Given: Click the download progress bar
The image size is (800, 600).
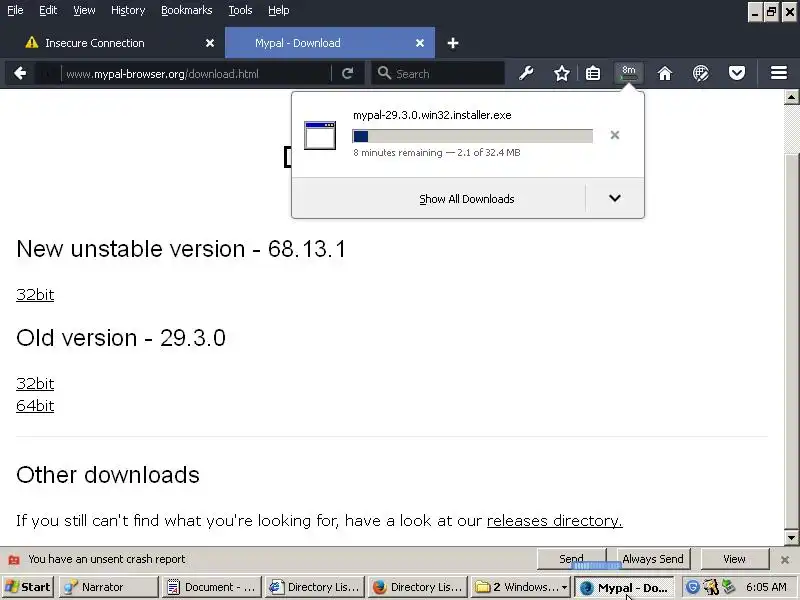Looking at the screenshot, I should point(472,136).
